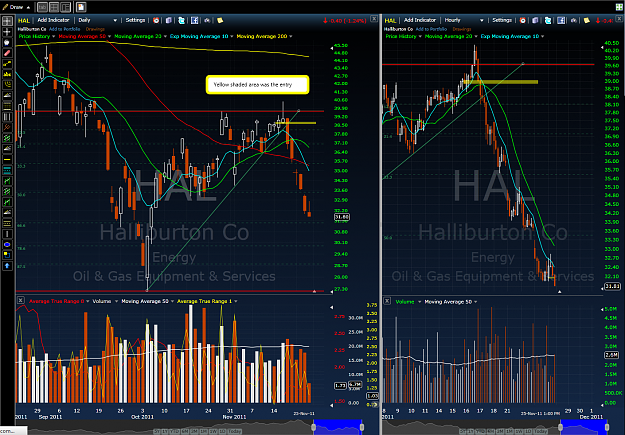Click the alert clock icon in the Hourly chart toolbar
Viewport: 625px width, 435px height.
click(x=523, y=20)
